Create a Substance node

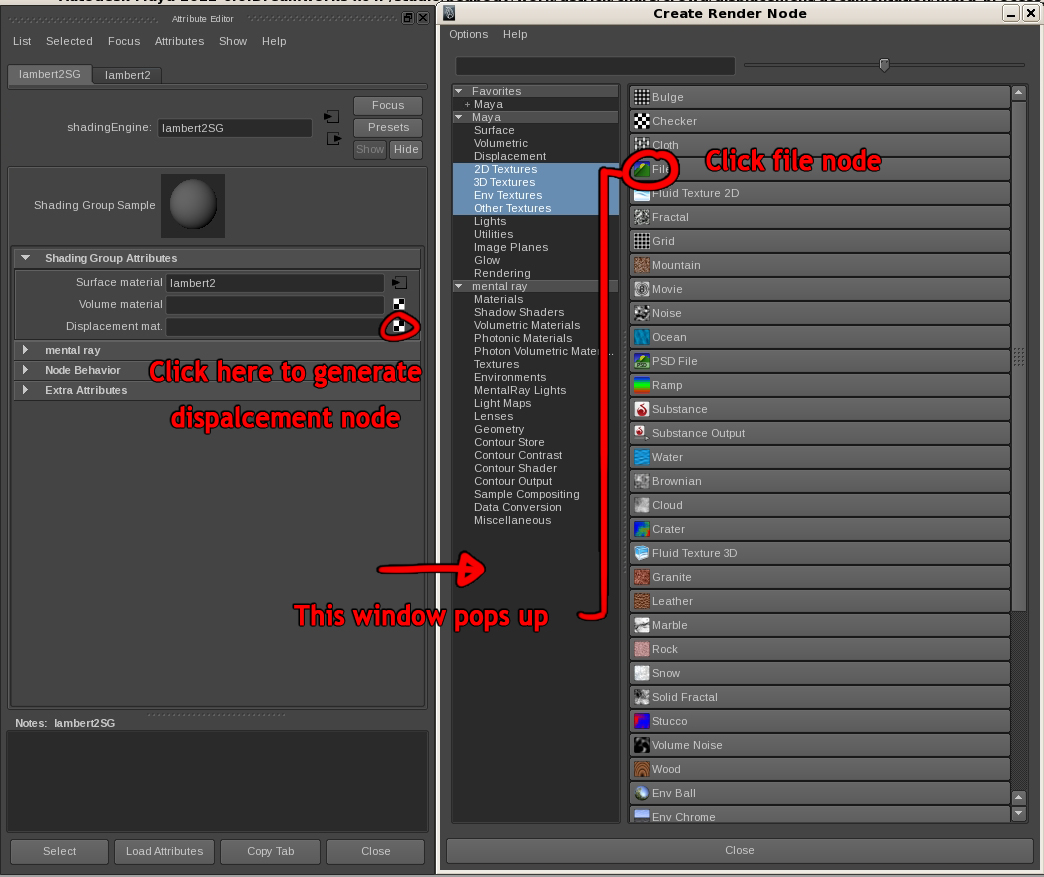pos(820,409)
